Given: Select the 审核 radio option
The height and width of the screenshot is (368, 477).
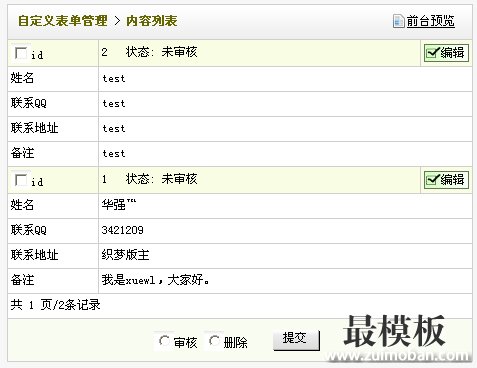Looking at the screenshot, I should [x=164, y=341].
